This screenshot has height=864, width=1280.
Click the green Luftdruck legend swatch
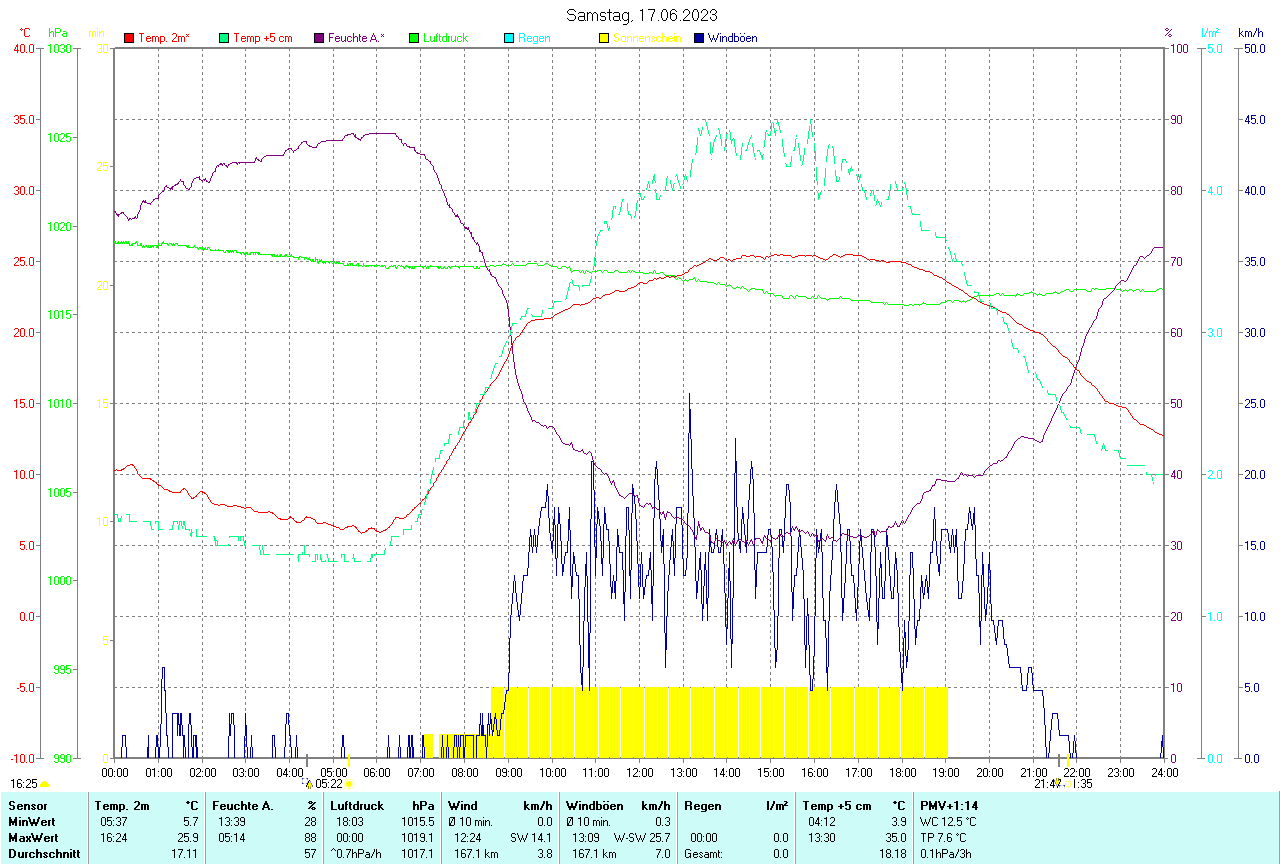(414, 38)
